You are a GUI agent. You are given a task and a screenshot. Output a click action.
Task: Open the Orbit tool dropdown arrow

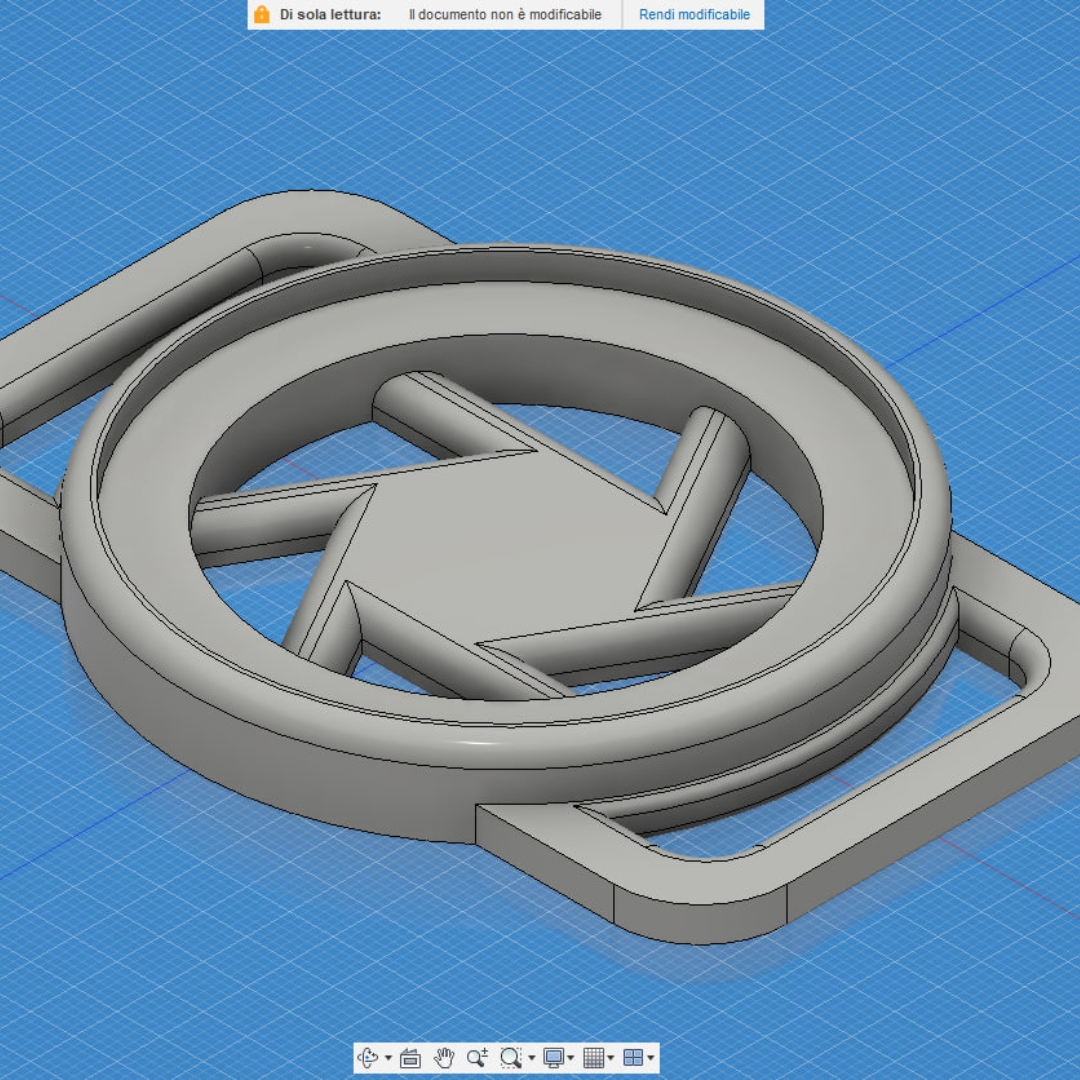point(388,1058)
